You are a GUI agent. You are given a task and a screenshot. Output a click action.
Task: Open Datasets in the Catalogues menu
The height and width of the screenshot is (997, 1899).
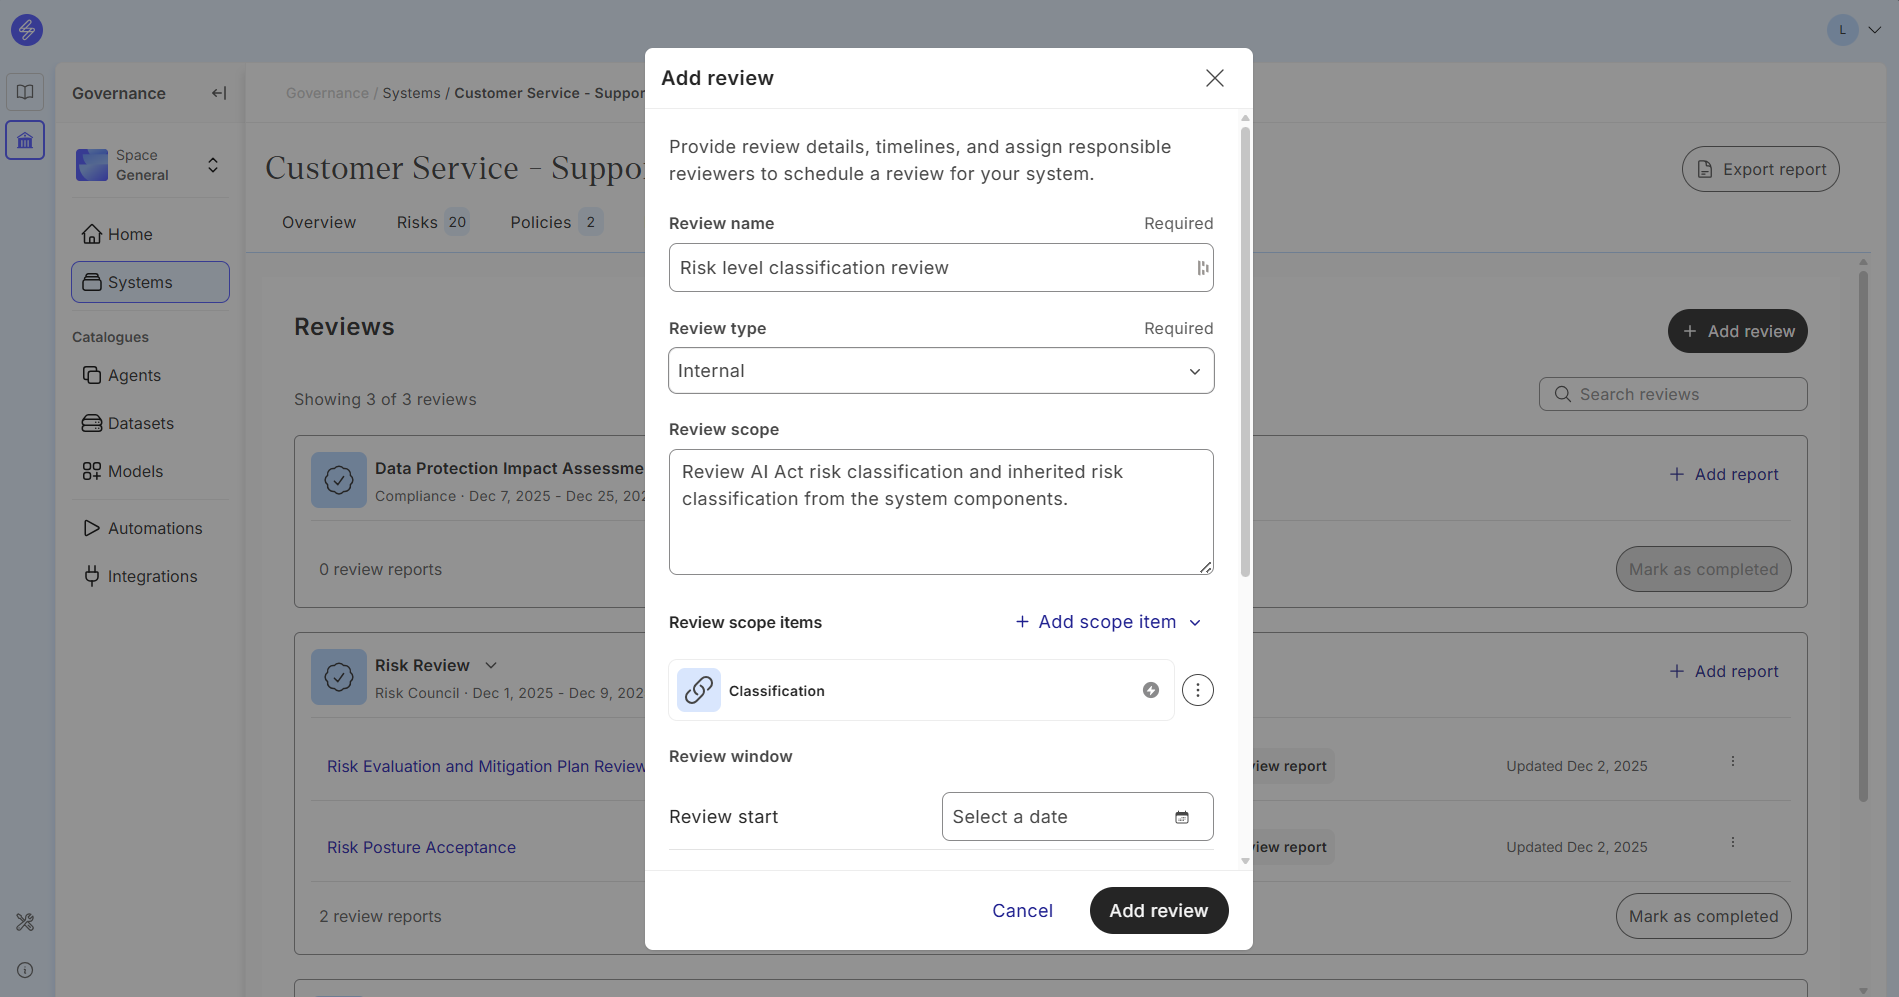140,423
